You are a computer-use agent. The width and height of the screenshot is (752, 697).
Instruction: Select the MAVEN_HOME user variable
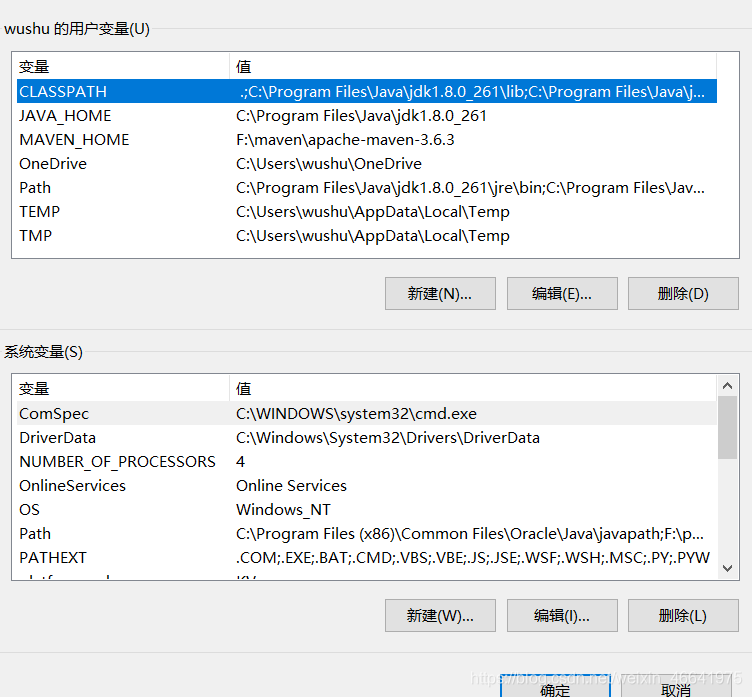pos(367,140)
